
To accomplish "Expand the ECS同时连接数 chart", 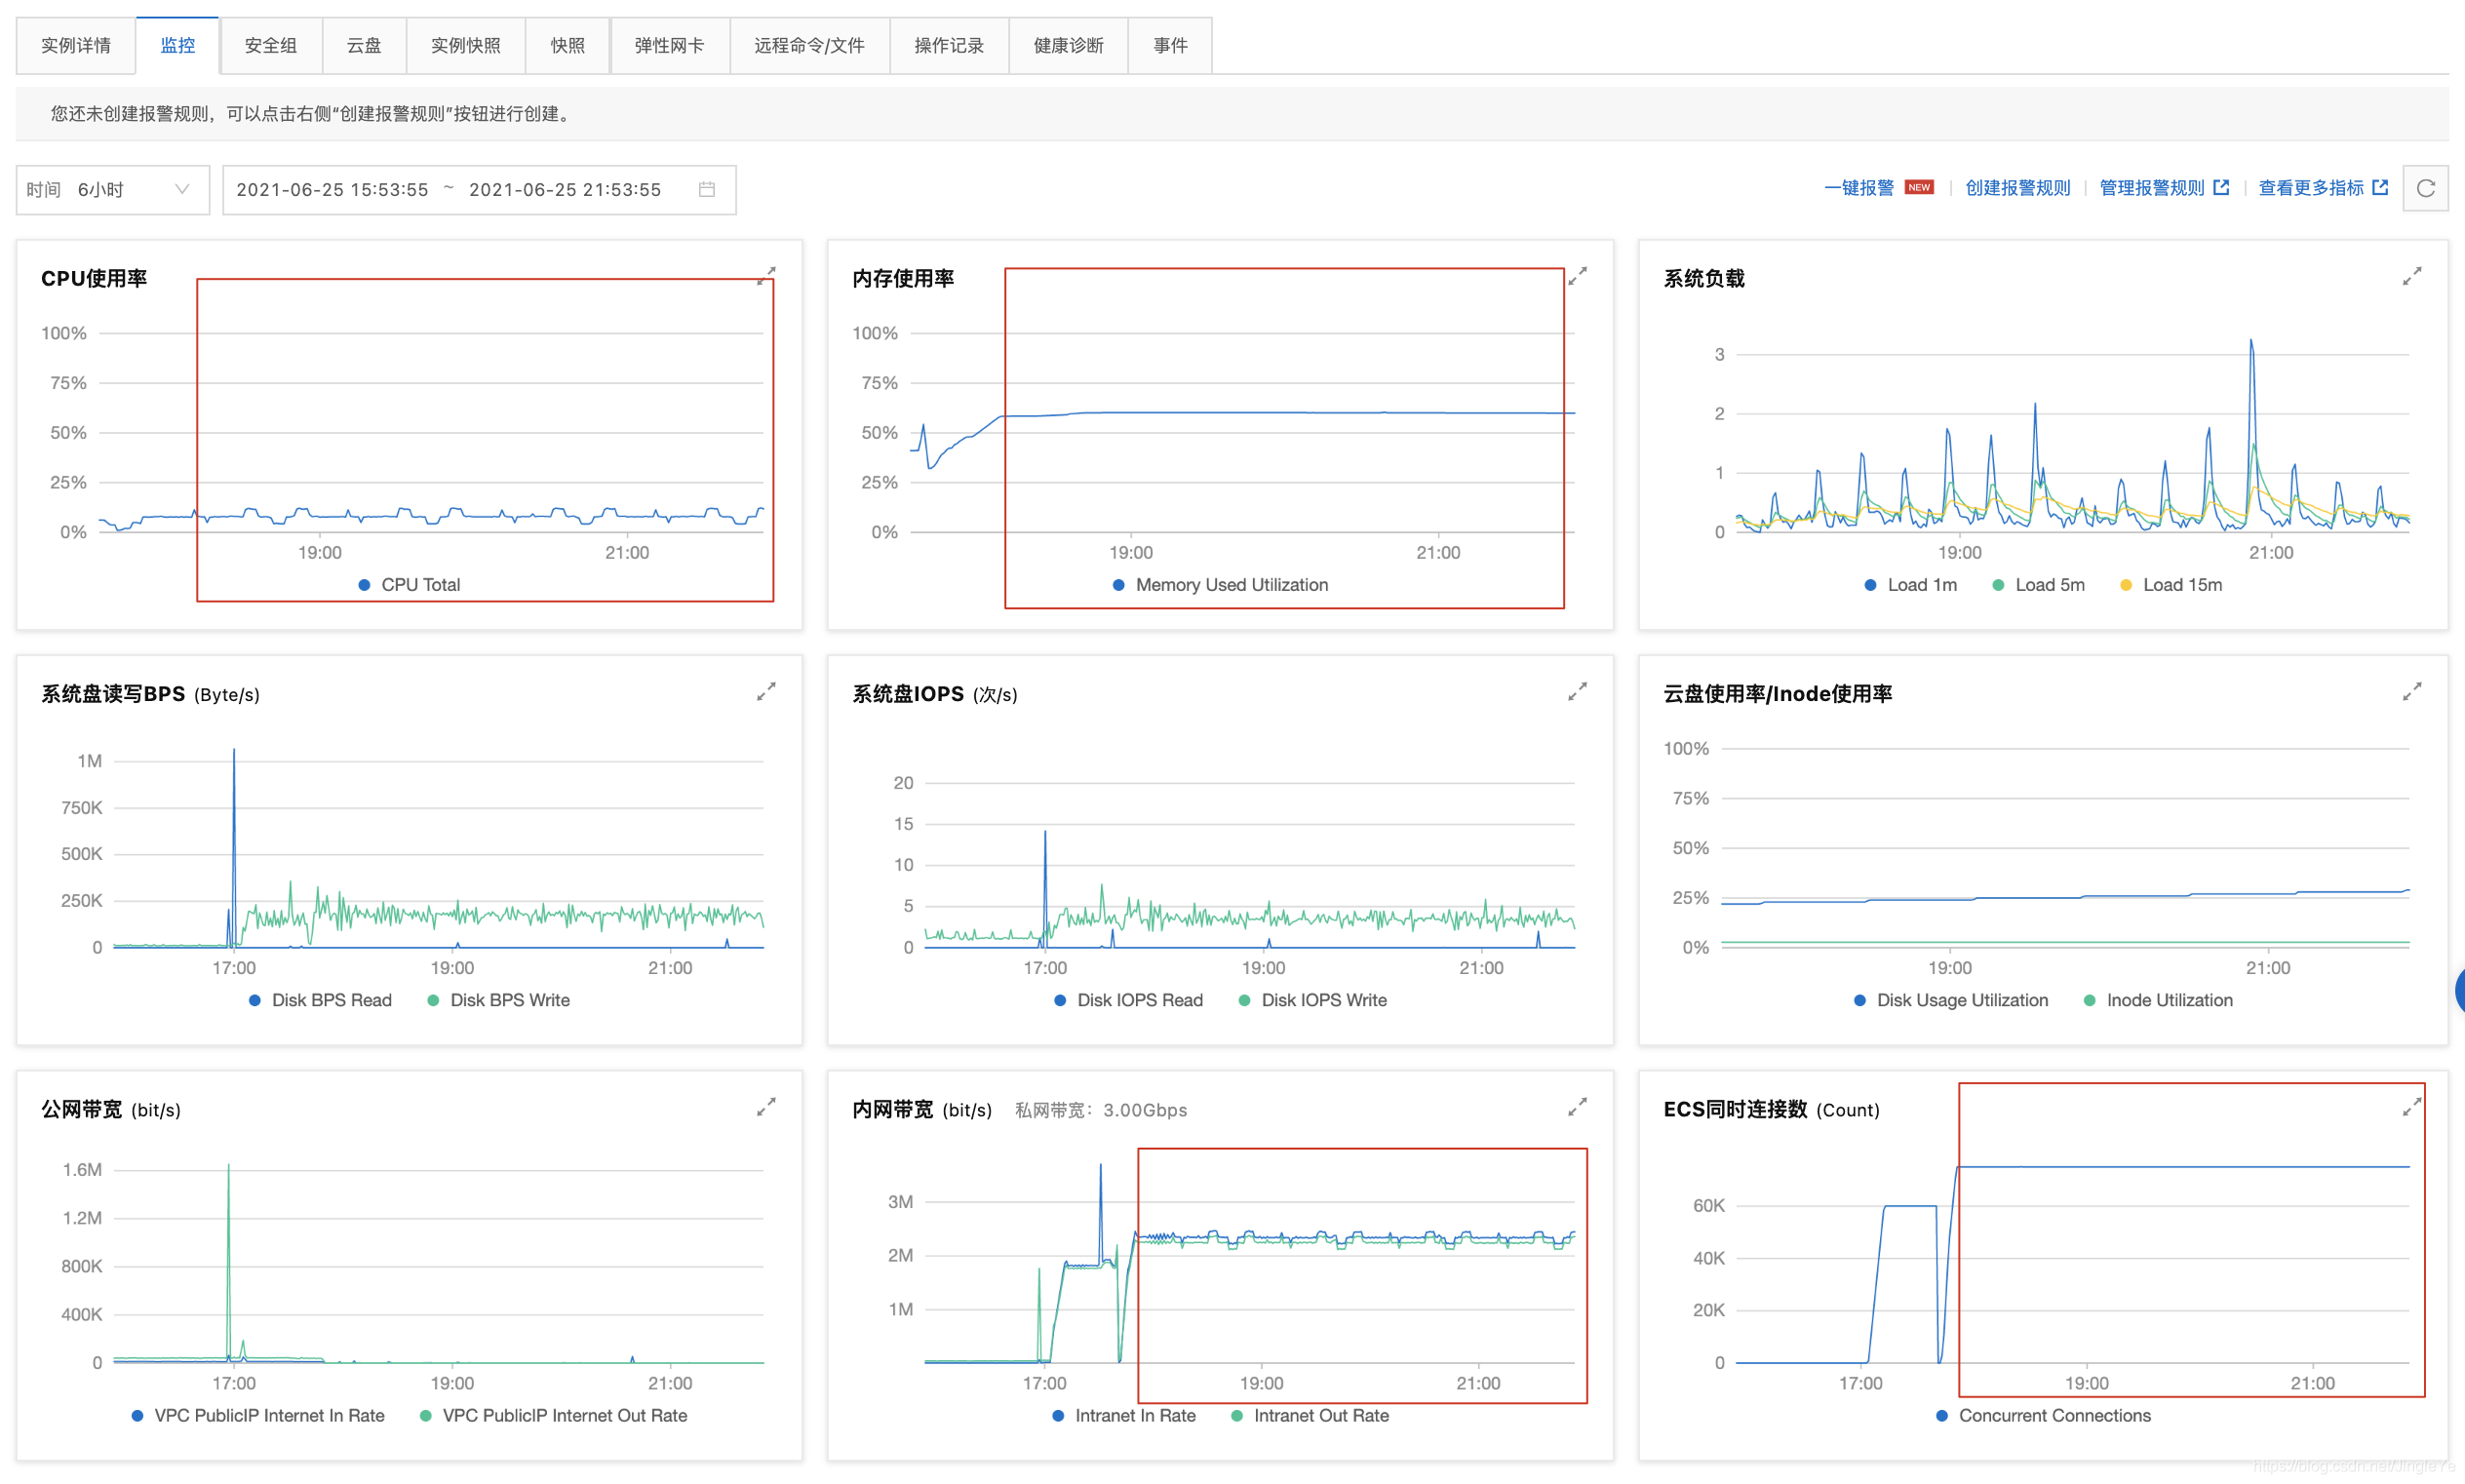I will [2411, 1107].
